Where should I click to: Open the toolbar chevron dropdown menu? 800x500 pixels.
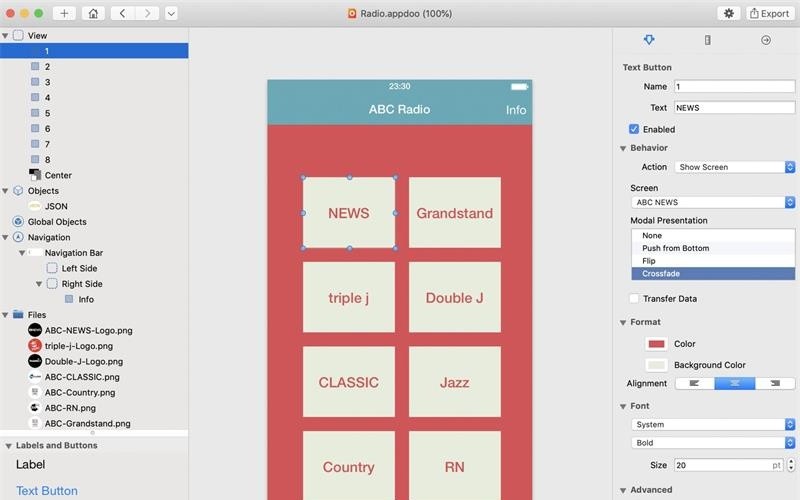171,13
